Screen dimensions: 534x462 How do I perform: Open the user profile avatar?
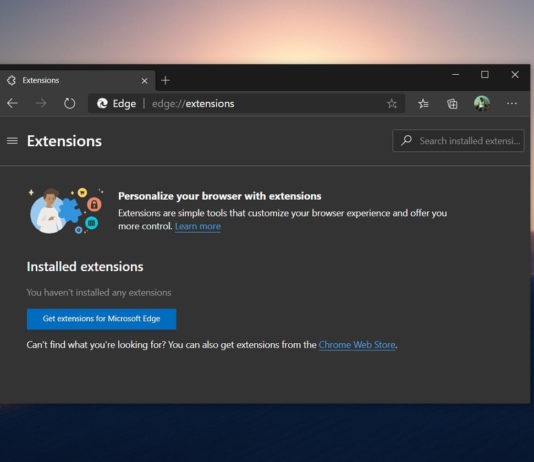pyautogui.click(x=482, y=103)
